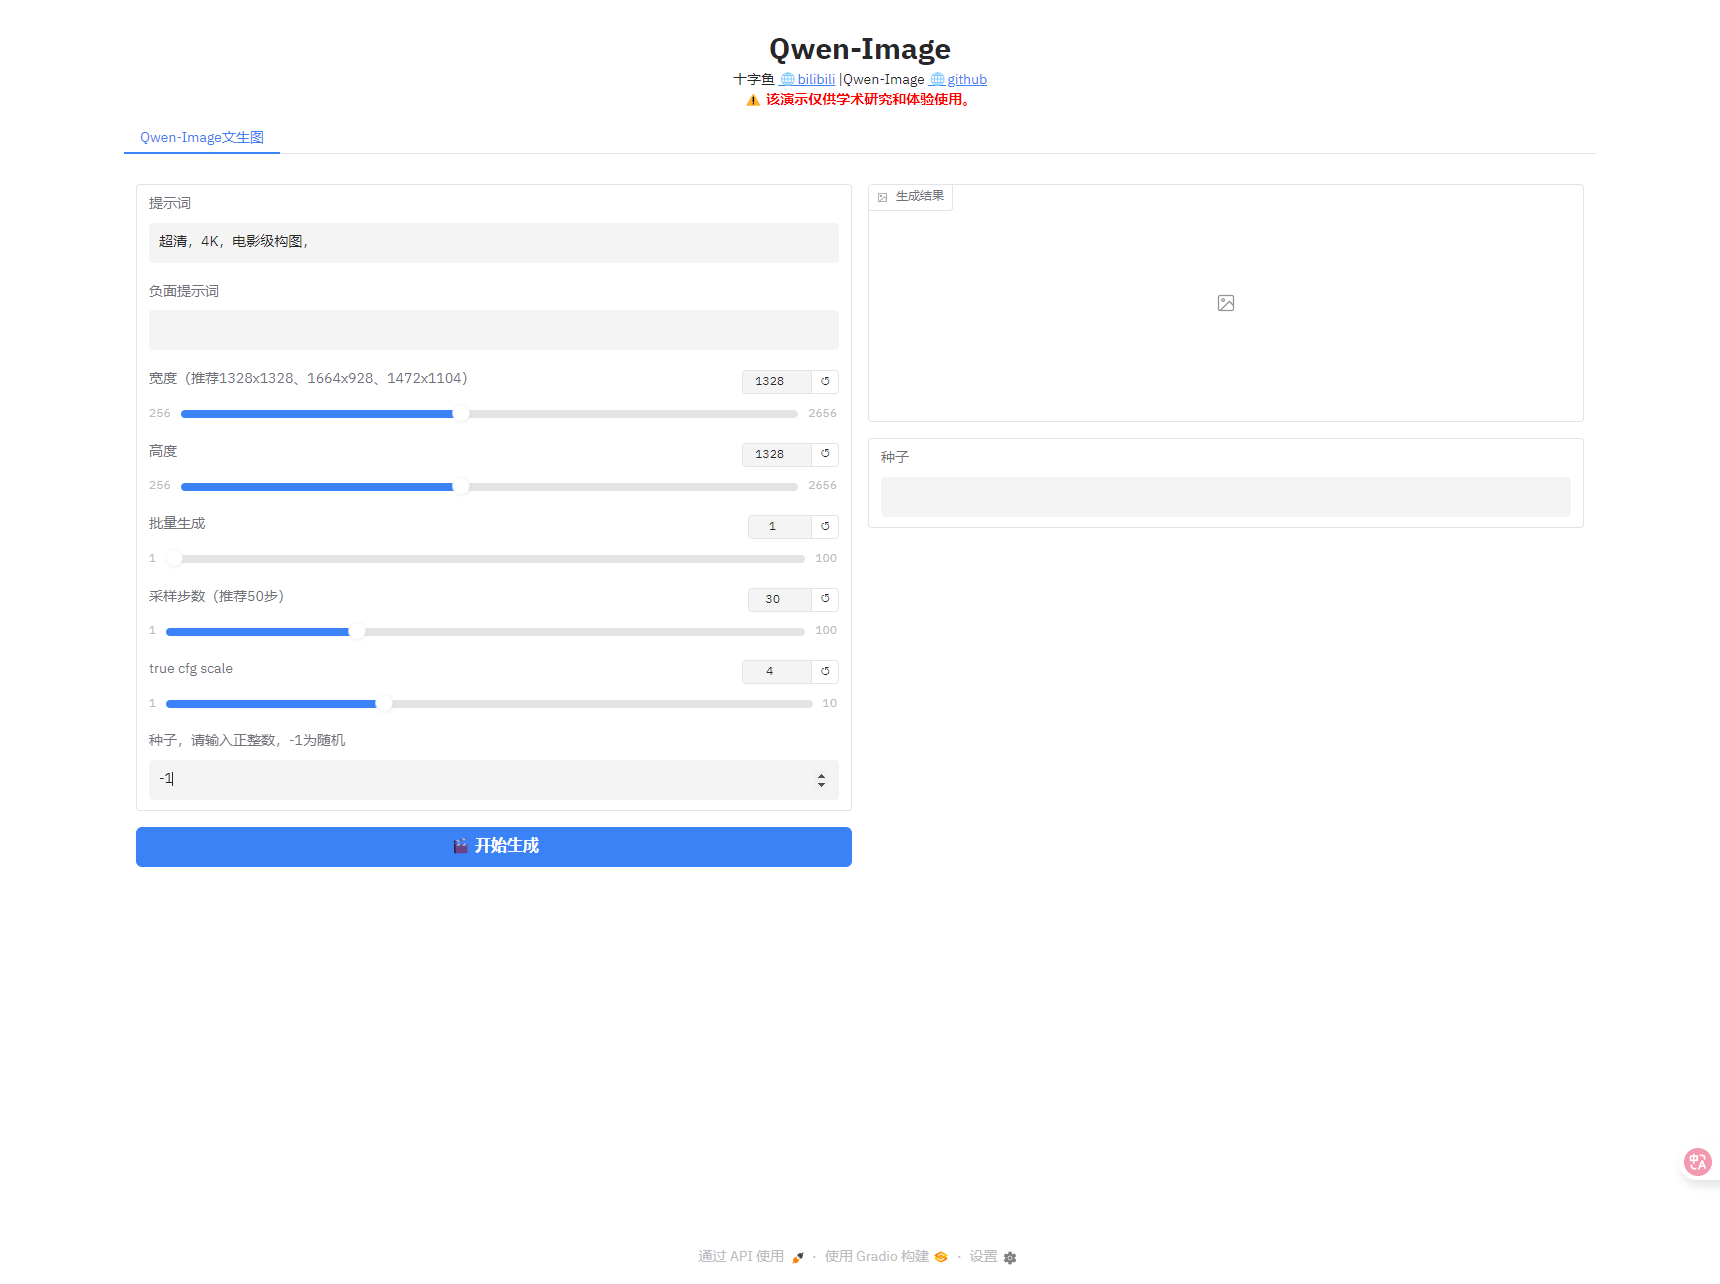Adjust the width (宽度) slider

[489, 414]
